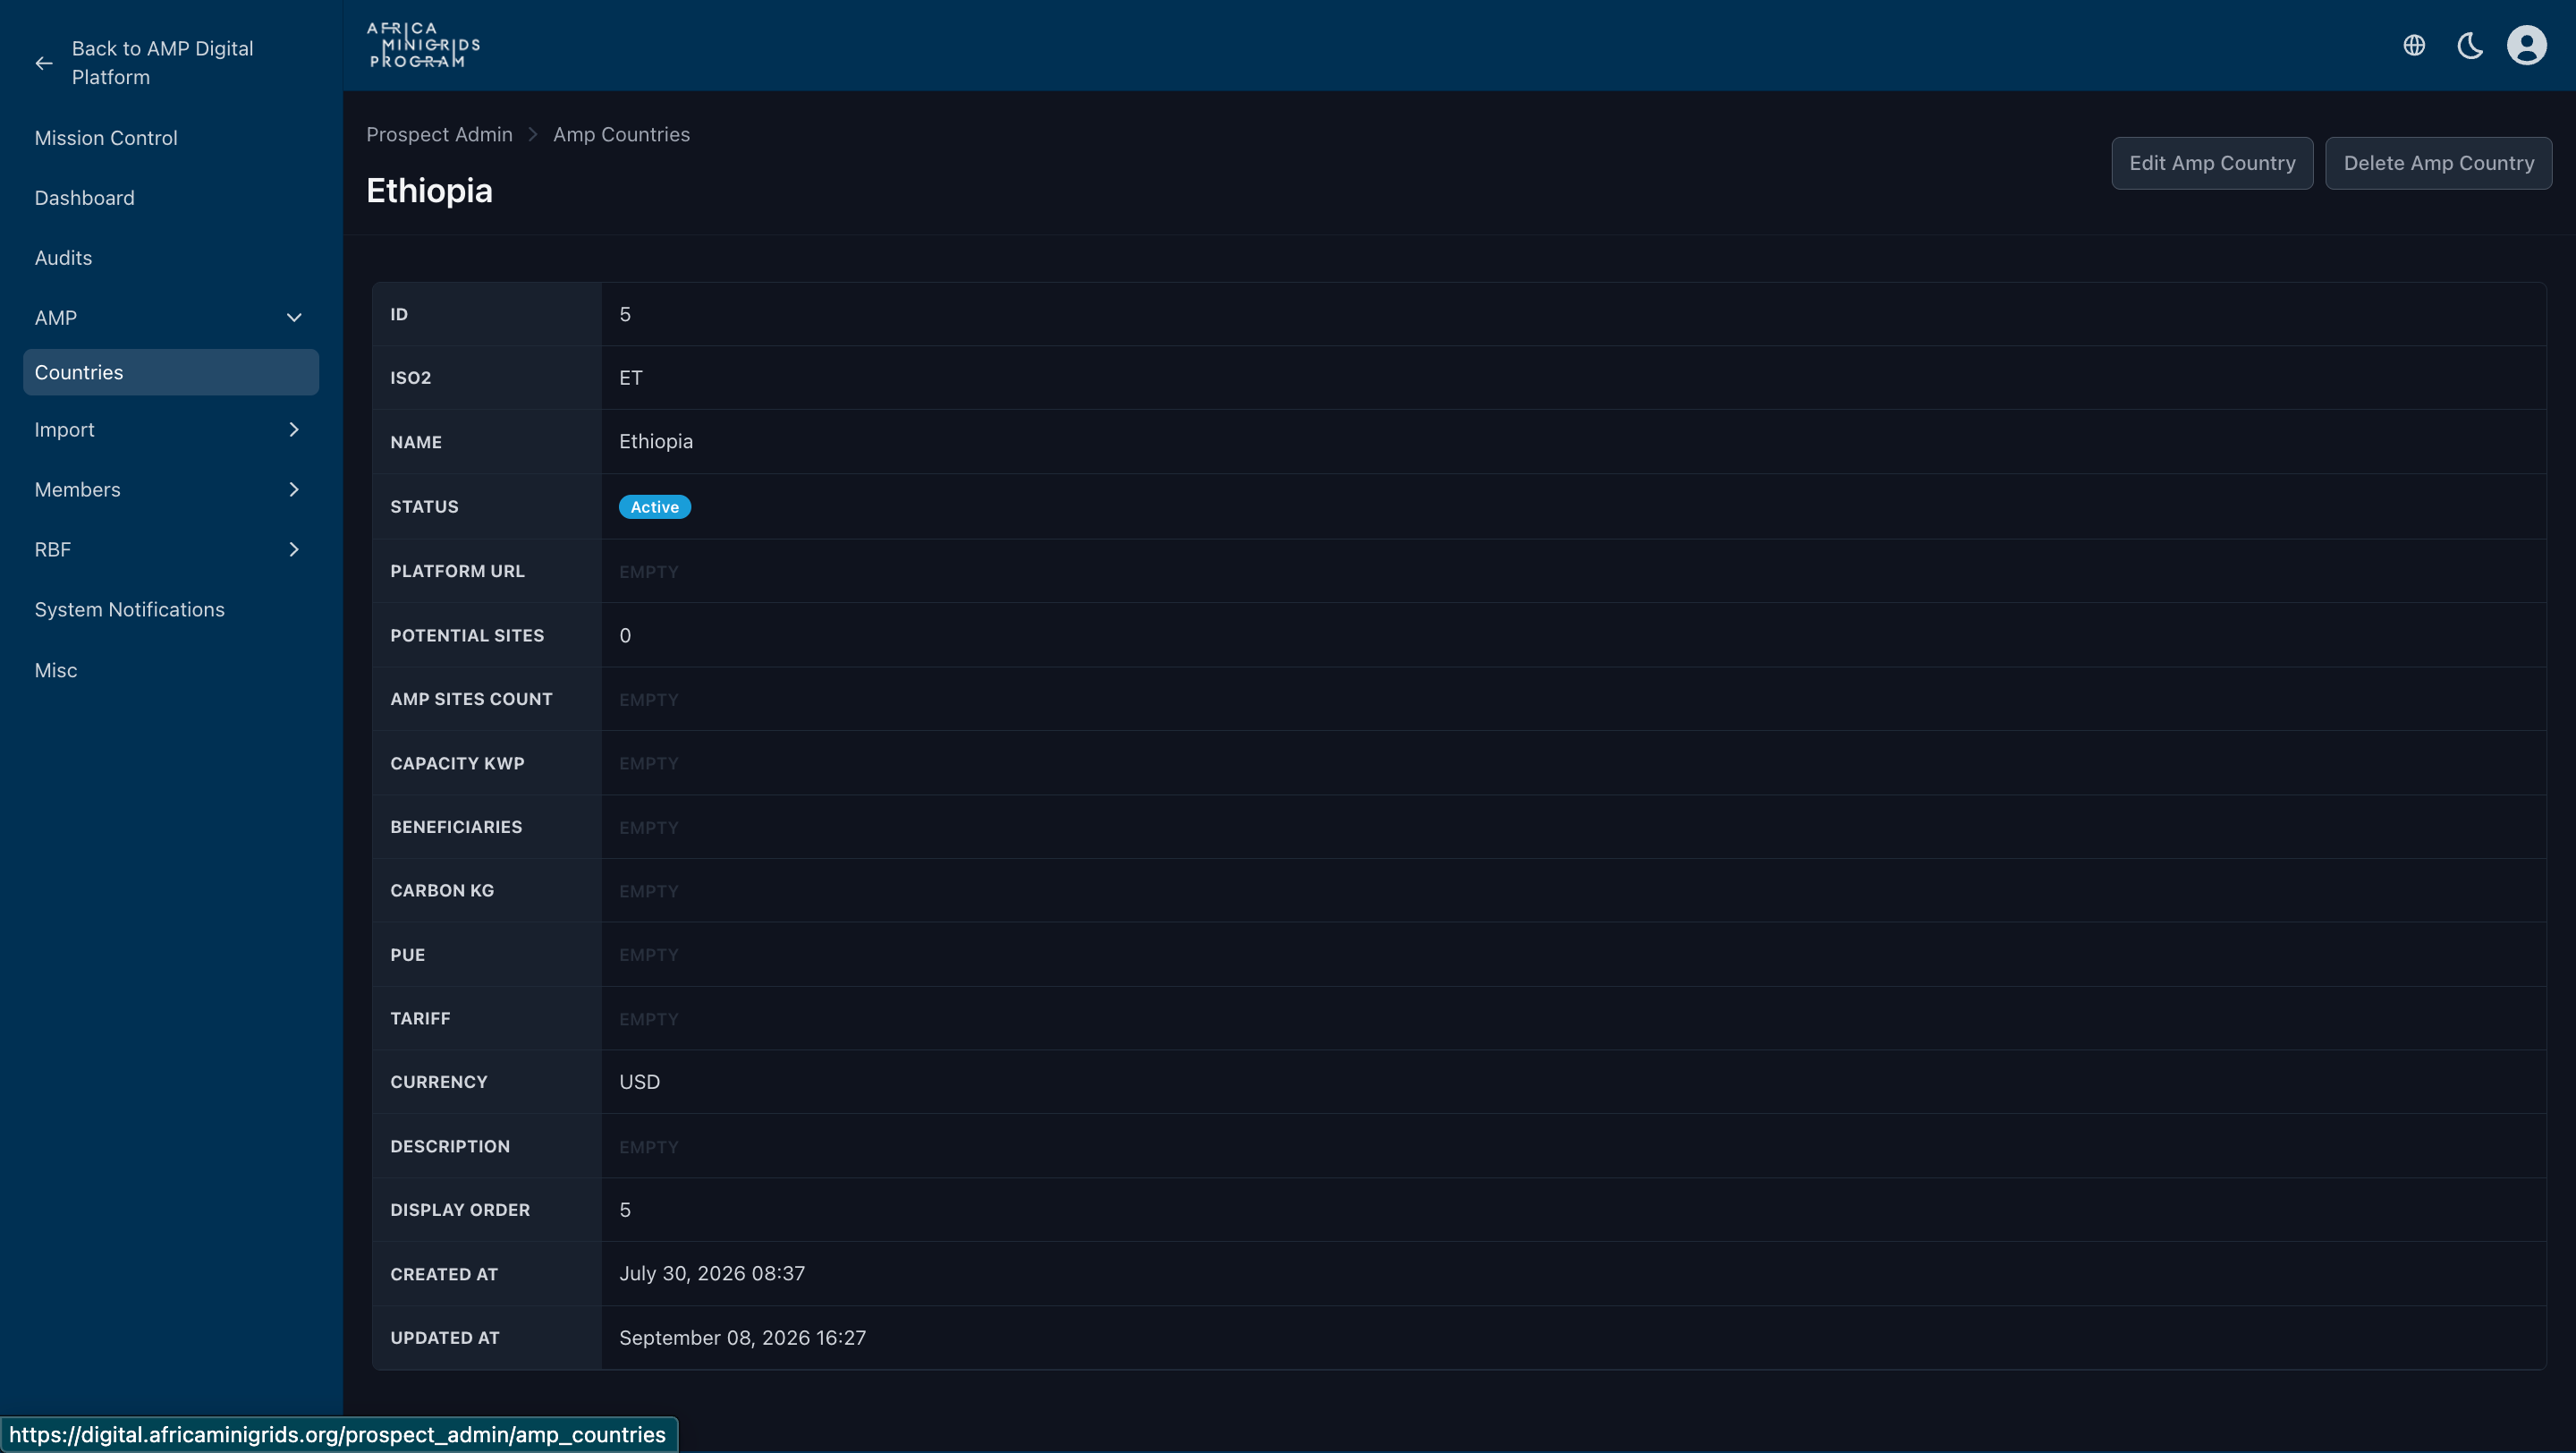Expand the Members submenu chevron
The width and height of the screenshot is (2576, 1453).
point(294,490)
